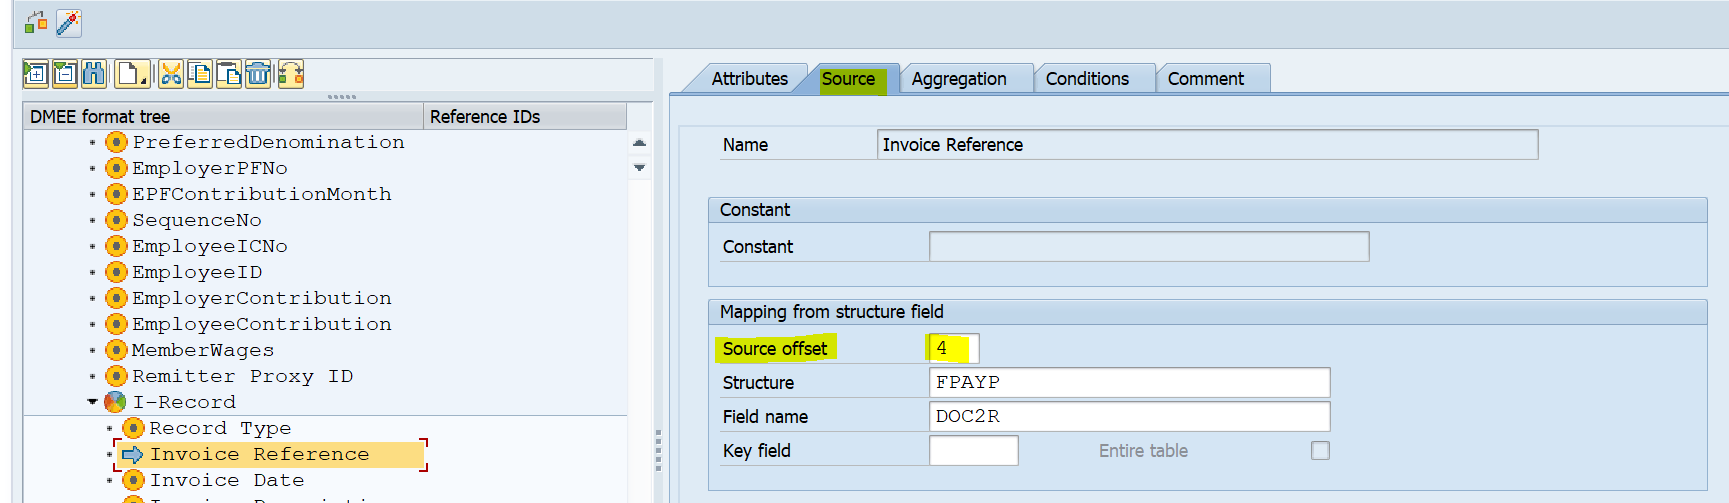Image resolution: width=1729 pixels, height=503 pixels.
Task: Click the Paste node icon
Action: point(229,74)
